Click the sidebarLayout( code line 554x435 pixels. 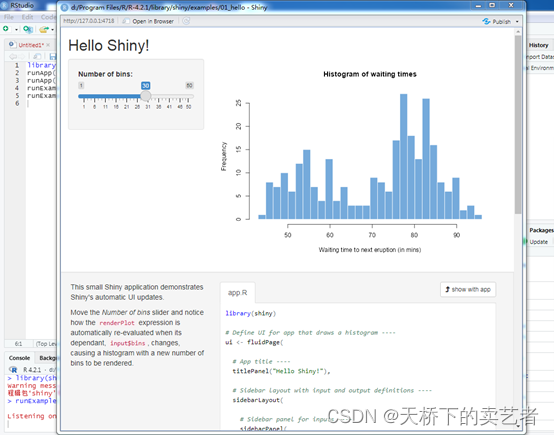[258, 400]
